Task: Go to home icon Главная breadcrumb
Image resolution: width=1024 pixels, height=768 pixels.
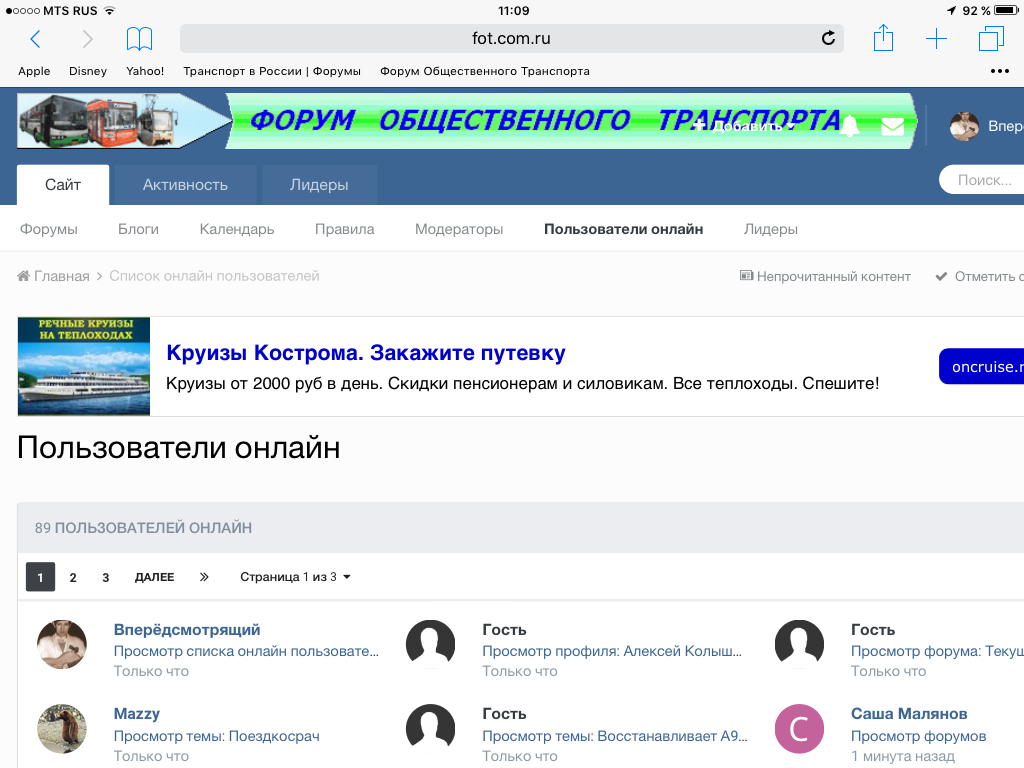Action: (54, 276)
